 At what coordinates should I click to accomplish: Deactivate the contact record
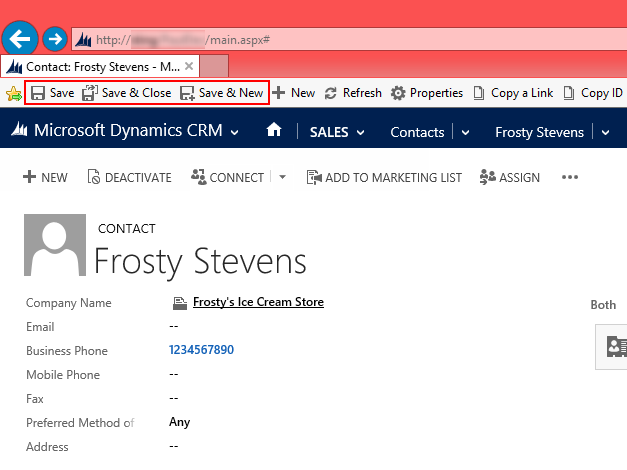pyautogui.click(x=129, y=177)
